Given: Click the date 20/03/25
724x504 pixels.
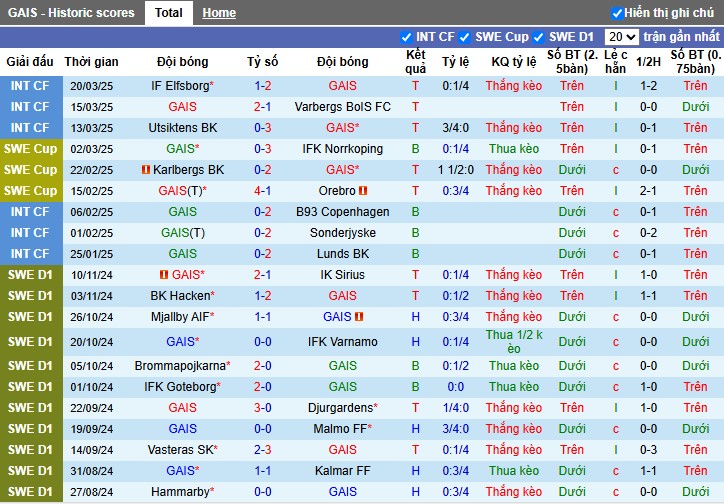Looking at the screenshot, I should pos(91,86).
